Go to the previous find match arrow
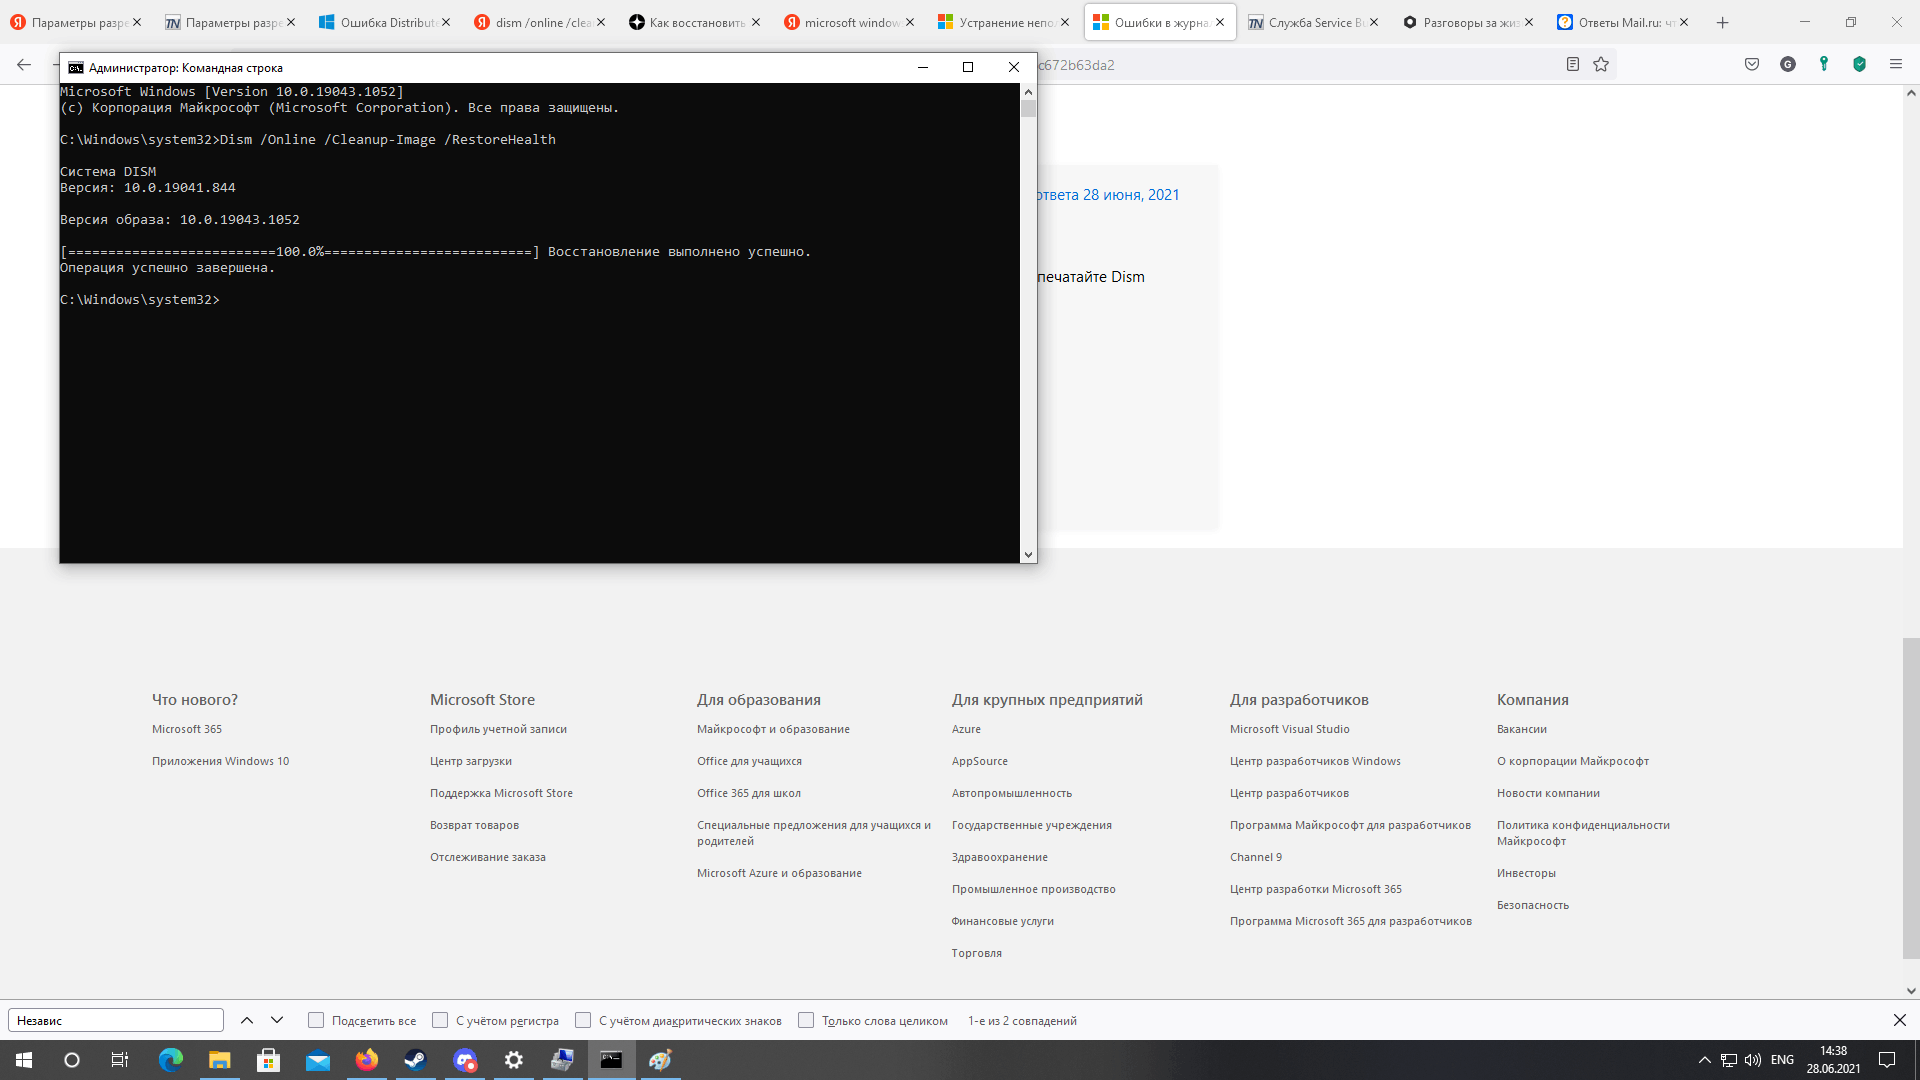The width and height of the screenshot is (1920, 1080). pos(247,1020)
